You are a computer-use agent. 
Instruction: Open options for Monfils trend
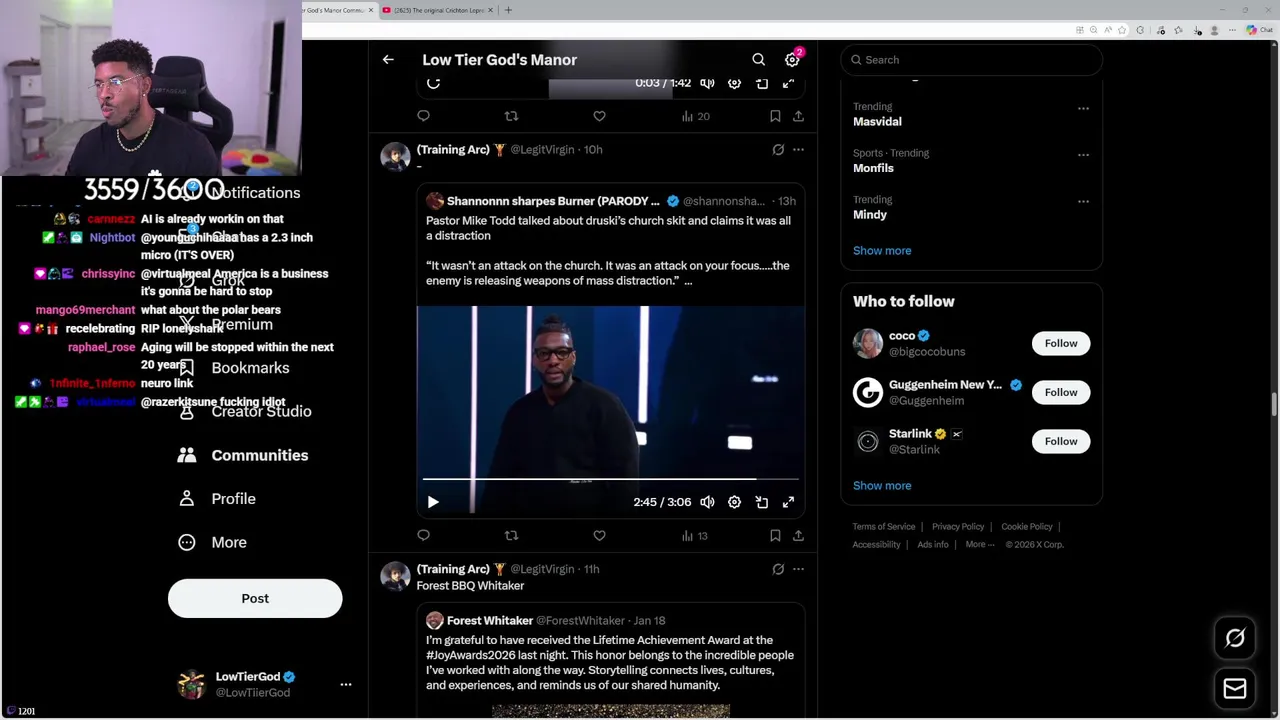point(1083,154)
